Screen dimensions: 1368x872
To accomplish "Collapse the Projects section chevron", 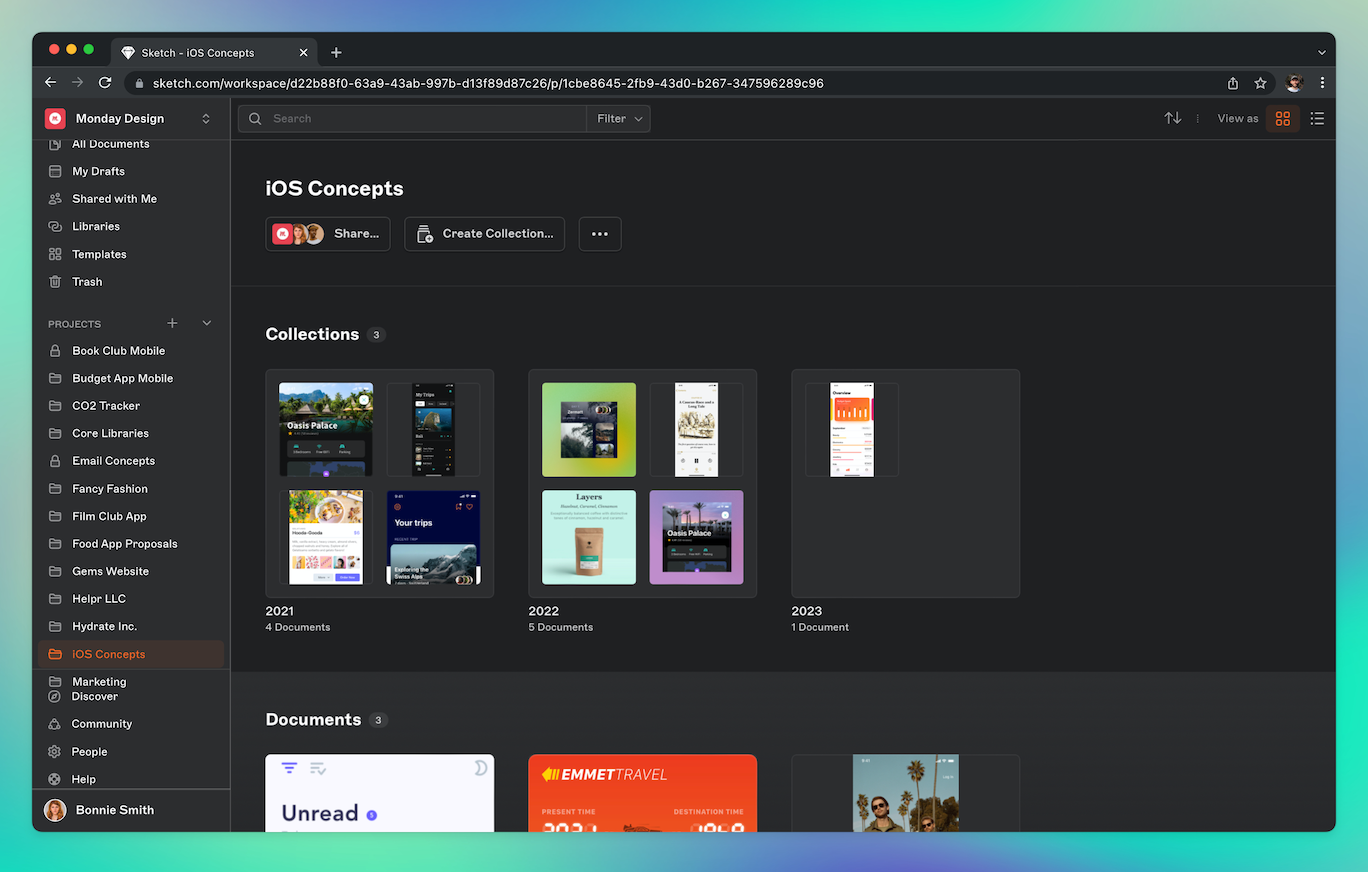I will tap(207, 323).
